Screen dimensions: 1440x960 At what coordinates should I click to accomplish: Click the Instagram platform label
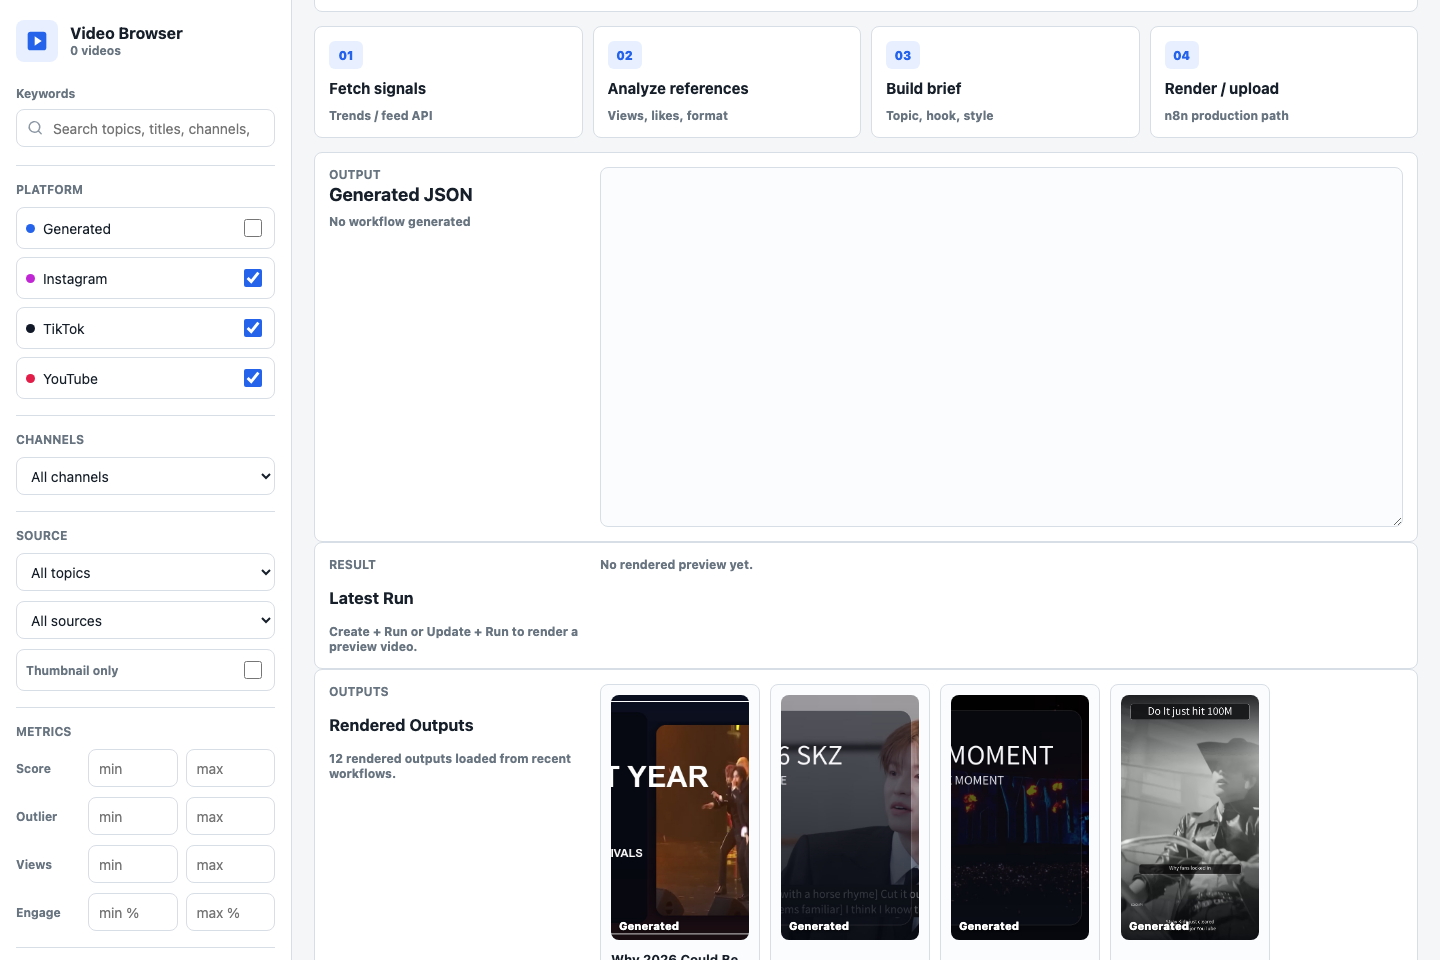tap(75, 279)
